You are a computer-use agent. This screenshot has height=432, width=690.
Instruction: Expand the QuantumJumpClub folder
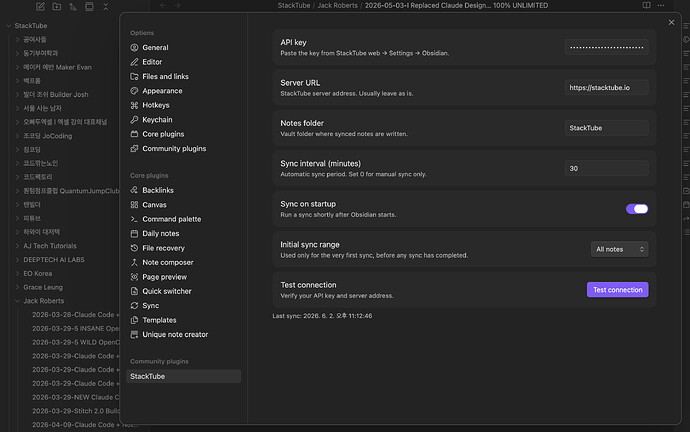pyautogui.click(x=18, y=190)
